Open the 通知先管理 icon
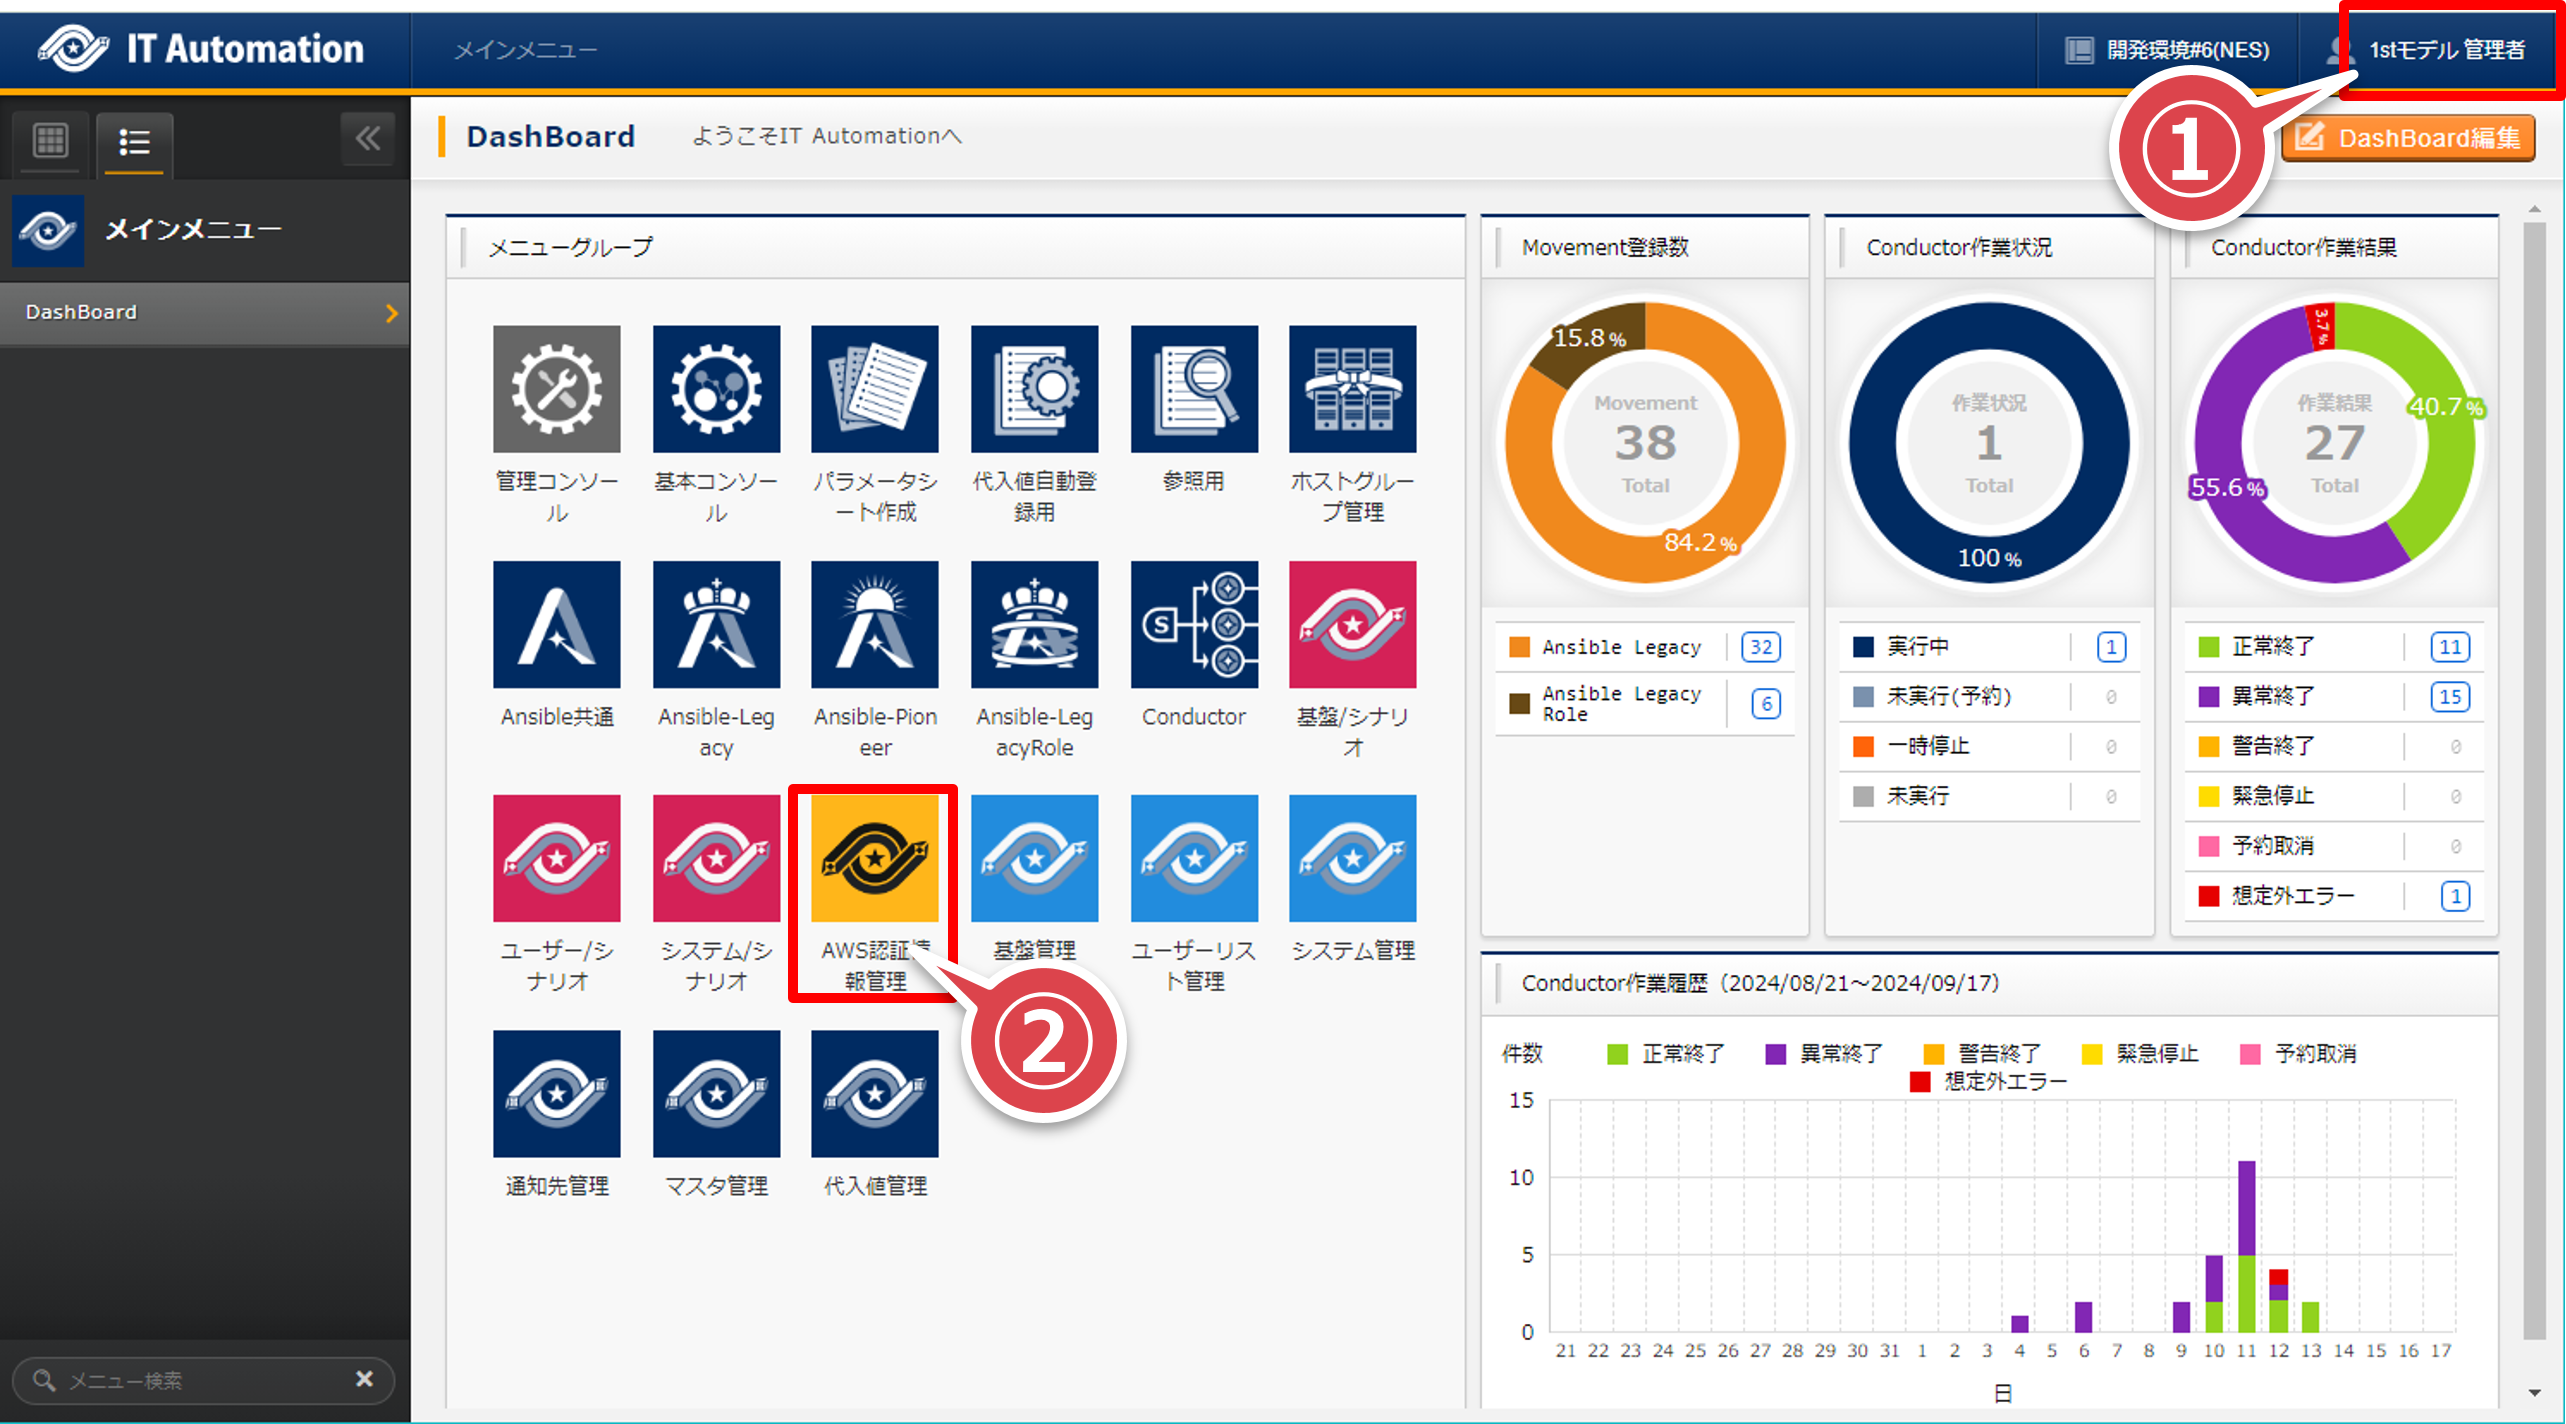This screenshot has height=1424, width=2566. click(556, 1094)
